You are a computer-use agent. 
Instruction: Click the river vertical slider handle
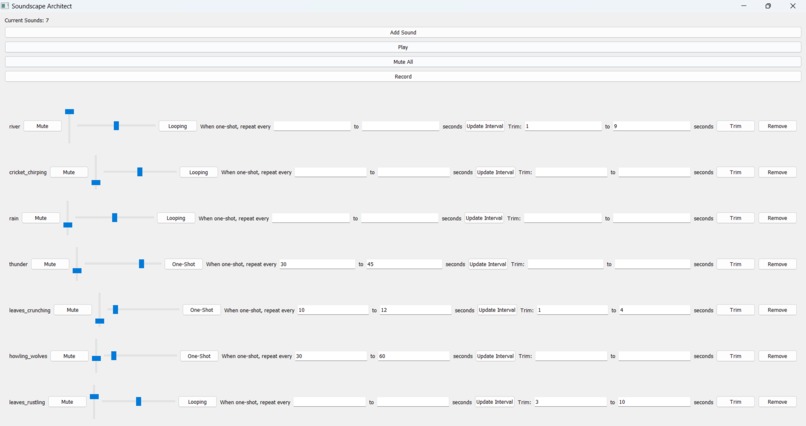(69, 112)
